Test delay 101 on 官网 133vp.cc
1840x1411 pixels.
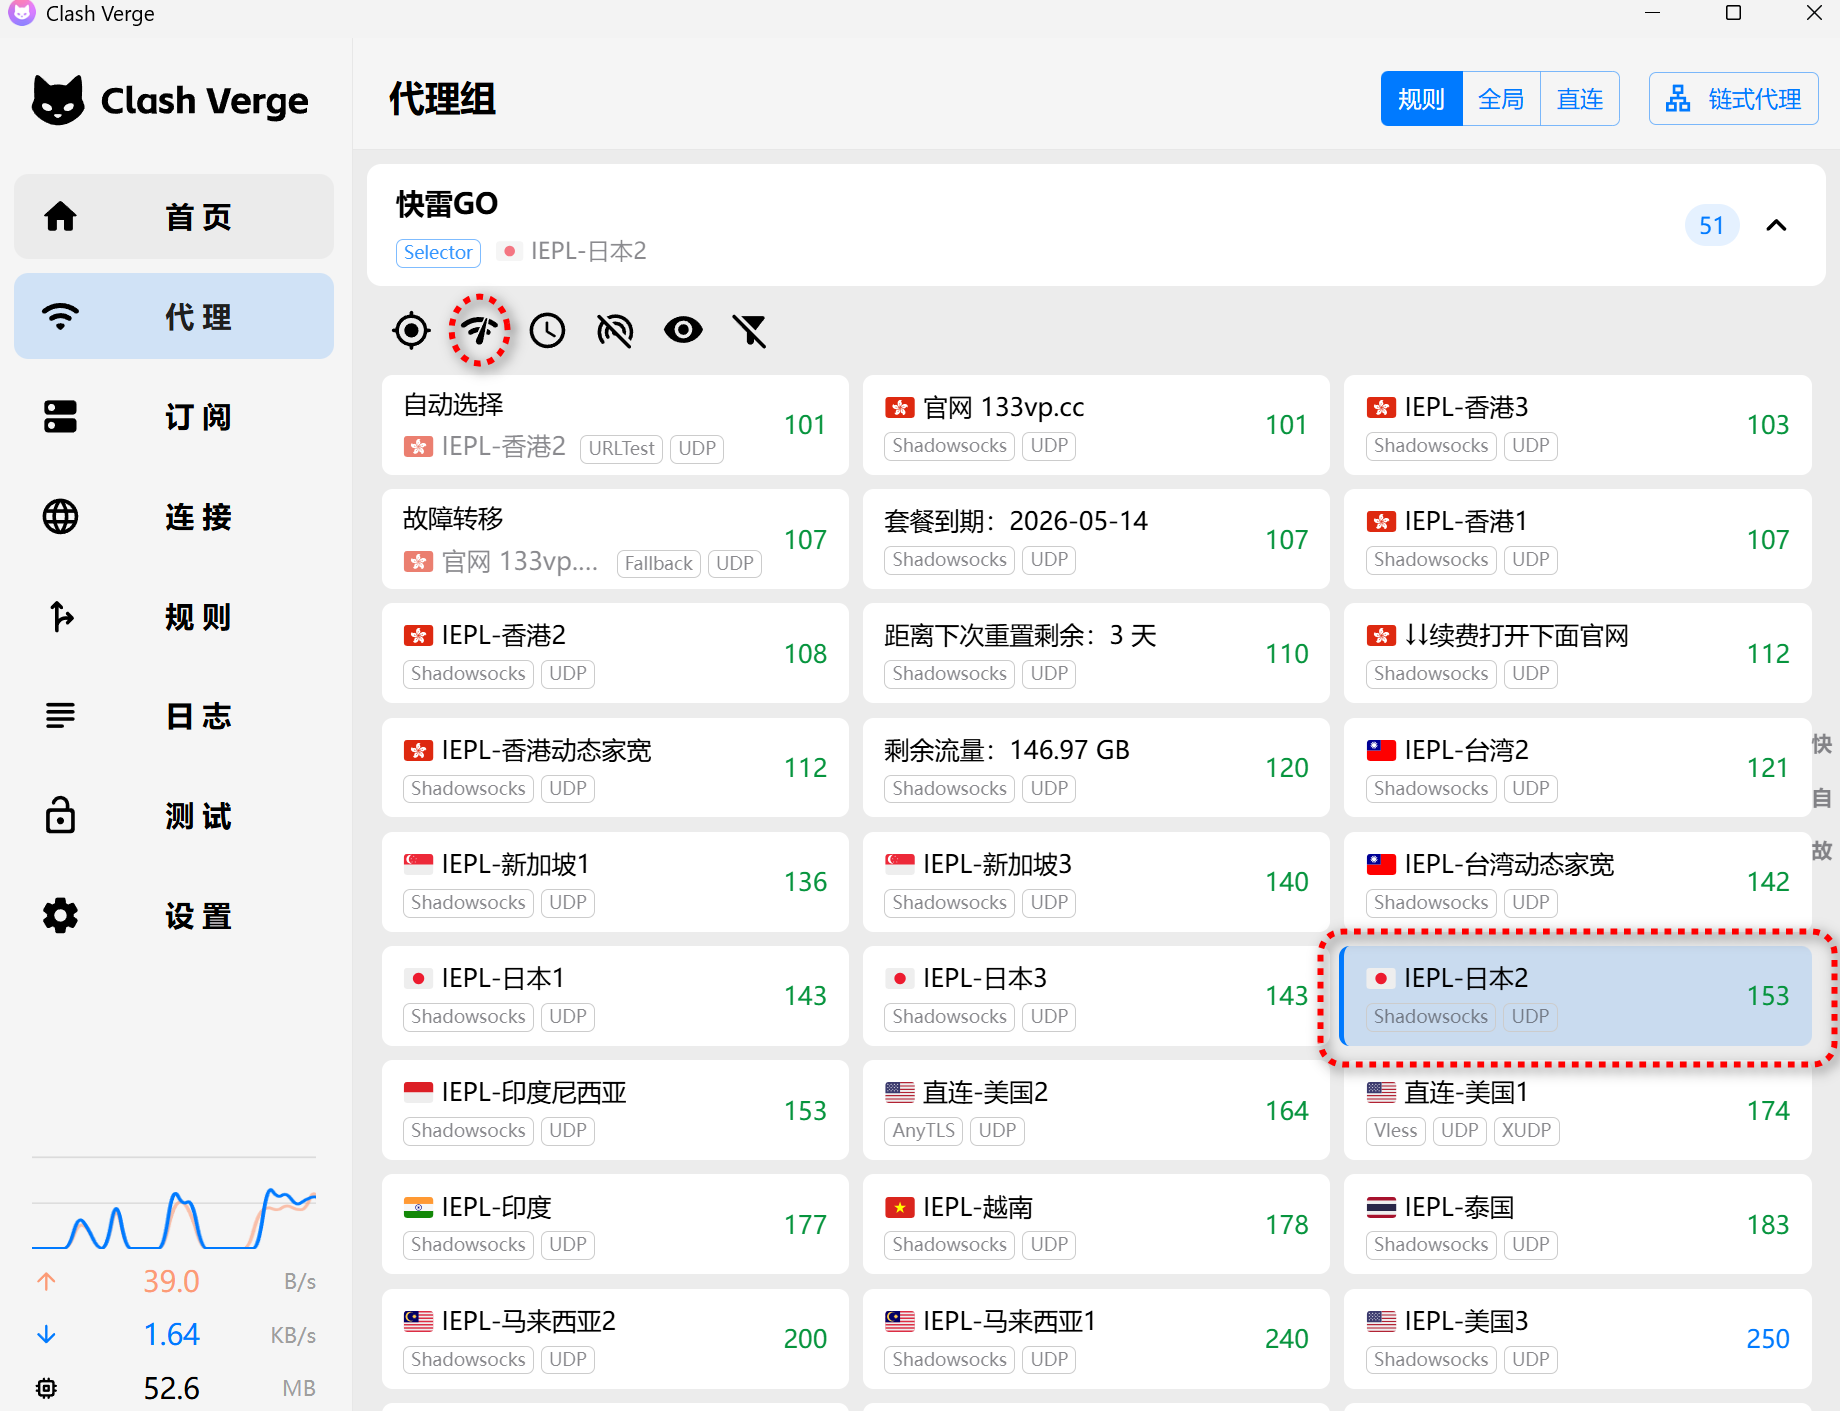point(1286,425)
